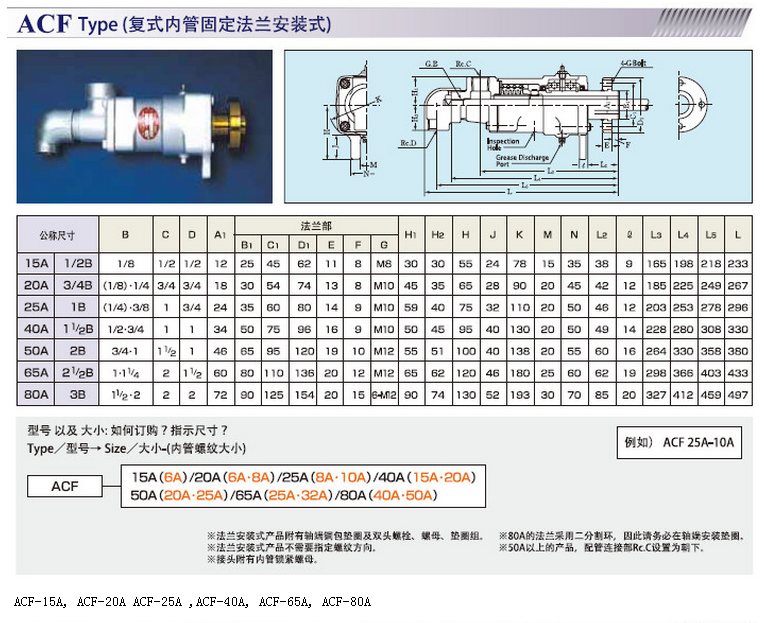
Task: Click the L value 433
Action: pyautogui.click(x=738, y=373)
